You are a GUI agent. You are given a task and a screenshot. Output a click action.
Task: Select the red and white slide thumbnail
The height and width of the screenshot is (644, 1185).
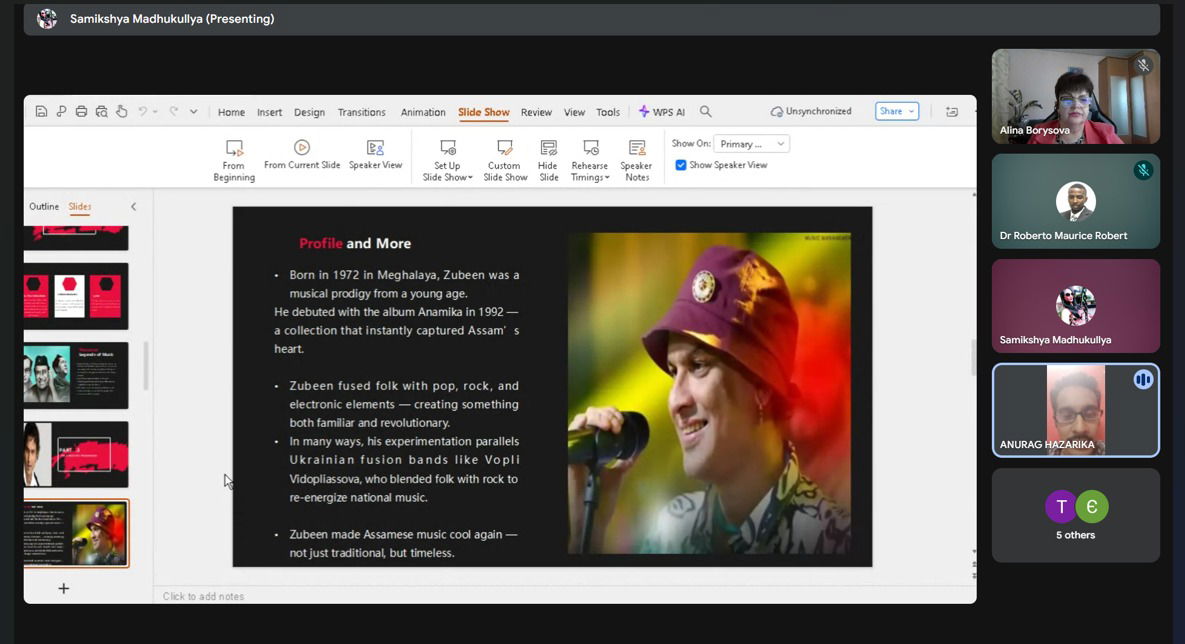76,296
